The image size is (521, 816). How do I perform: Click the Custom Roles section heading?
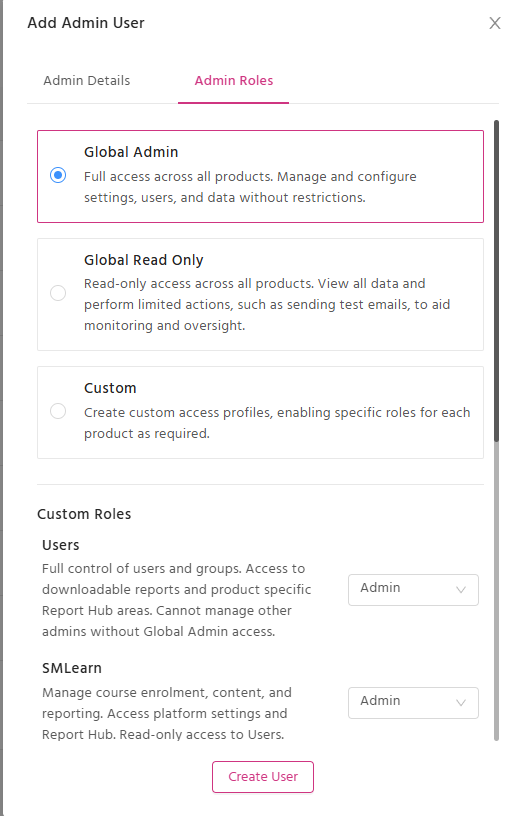pos(84,514)
